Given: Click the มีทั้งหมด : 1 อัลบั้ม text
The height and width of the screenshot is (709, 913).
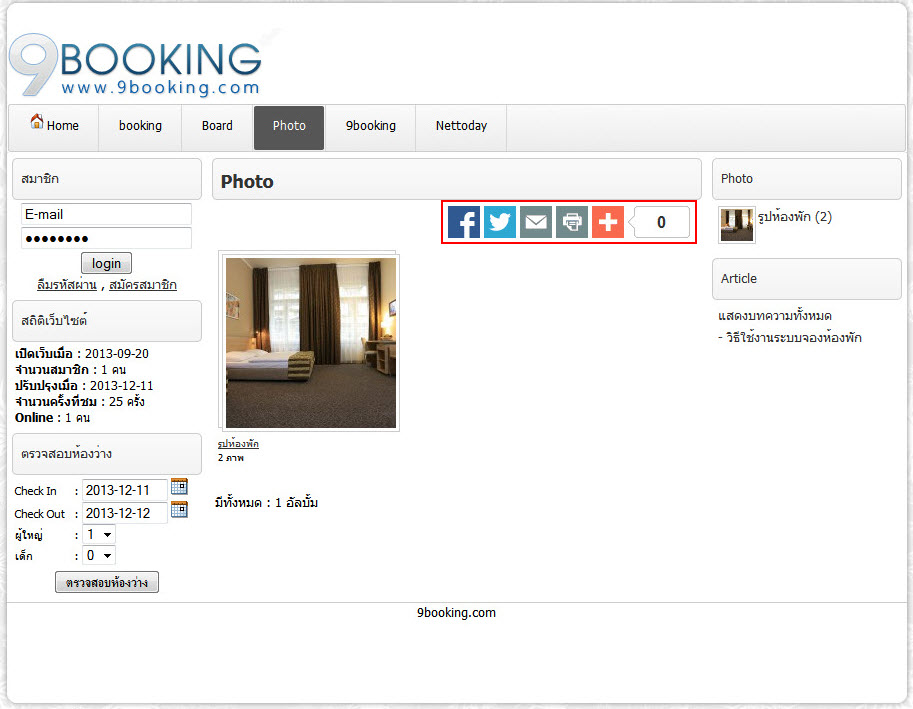Looking at the screenshot, I should (x=266, y=502).
